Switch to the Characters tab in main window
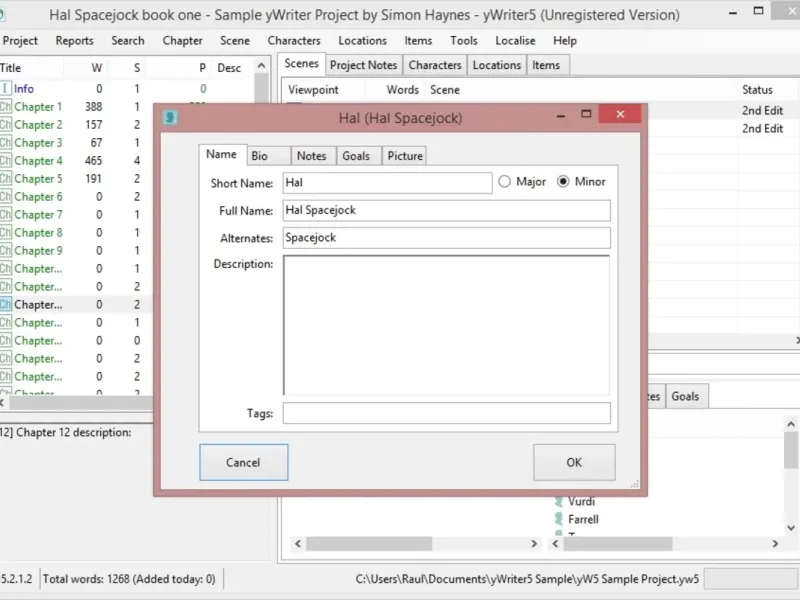The height and width of the screenshot is (600, 800). pos(435,65)
